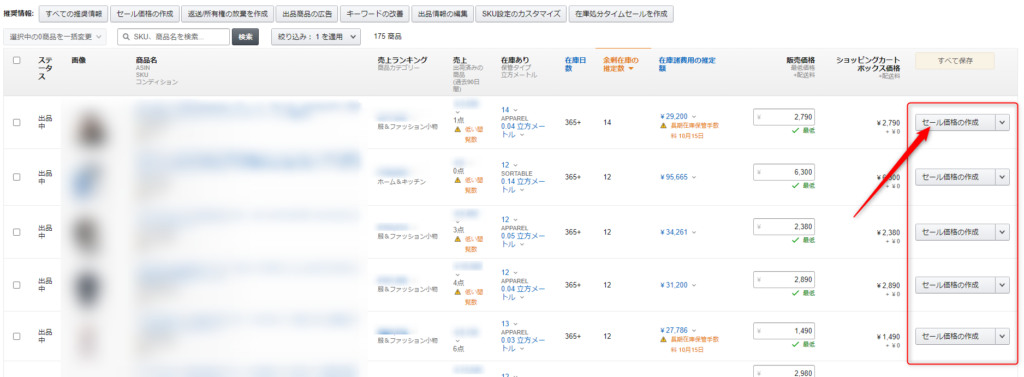Select the キーワードの改善 recommendation filter
The height and width of the screenshot is (377, 1024).
coord(376,14)
